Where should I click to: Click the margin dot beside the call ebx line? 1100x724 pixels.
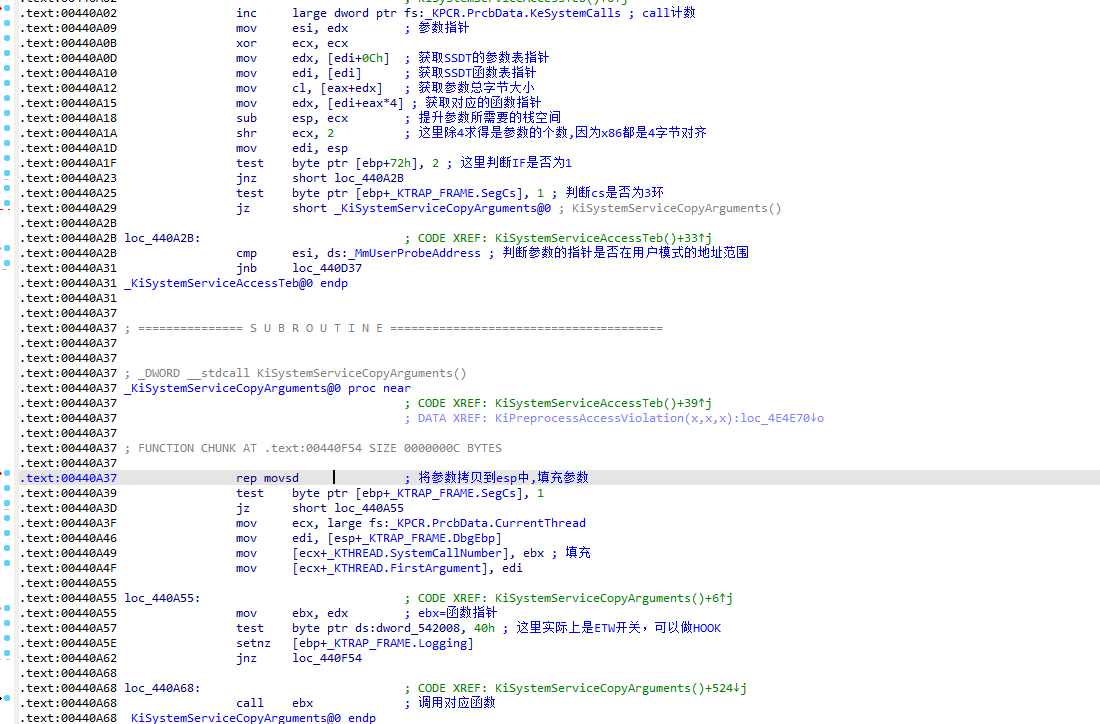(8, 703)
